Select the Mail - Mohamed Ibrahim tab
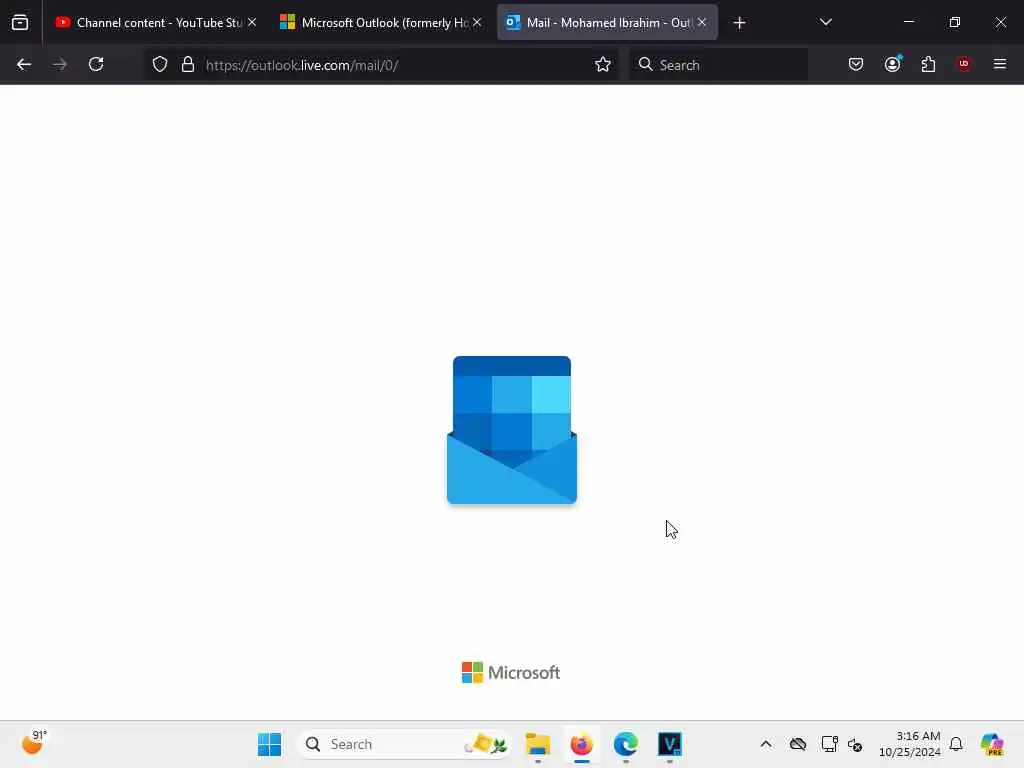 (607, 22)
